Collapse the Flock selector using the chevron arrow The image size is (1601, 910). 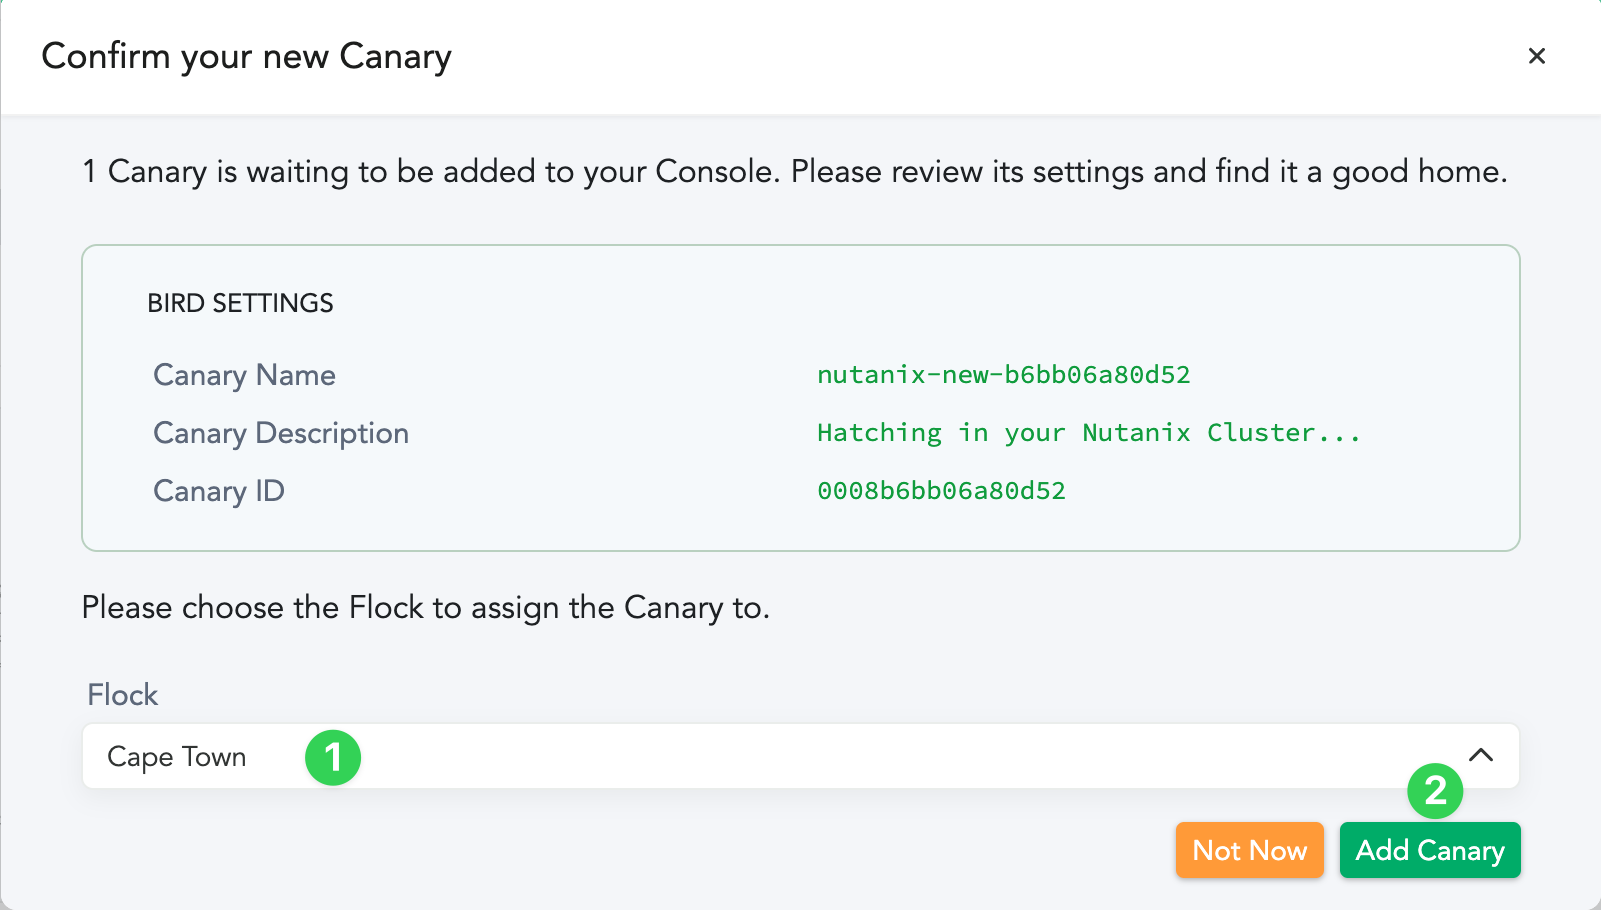coord(1481,755)
